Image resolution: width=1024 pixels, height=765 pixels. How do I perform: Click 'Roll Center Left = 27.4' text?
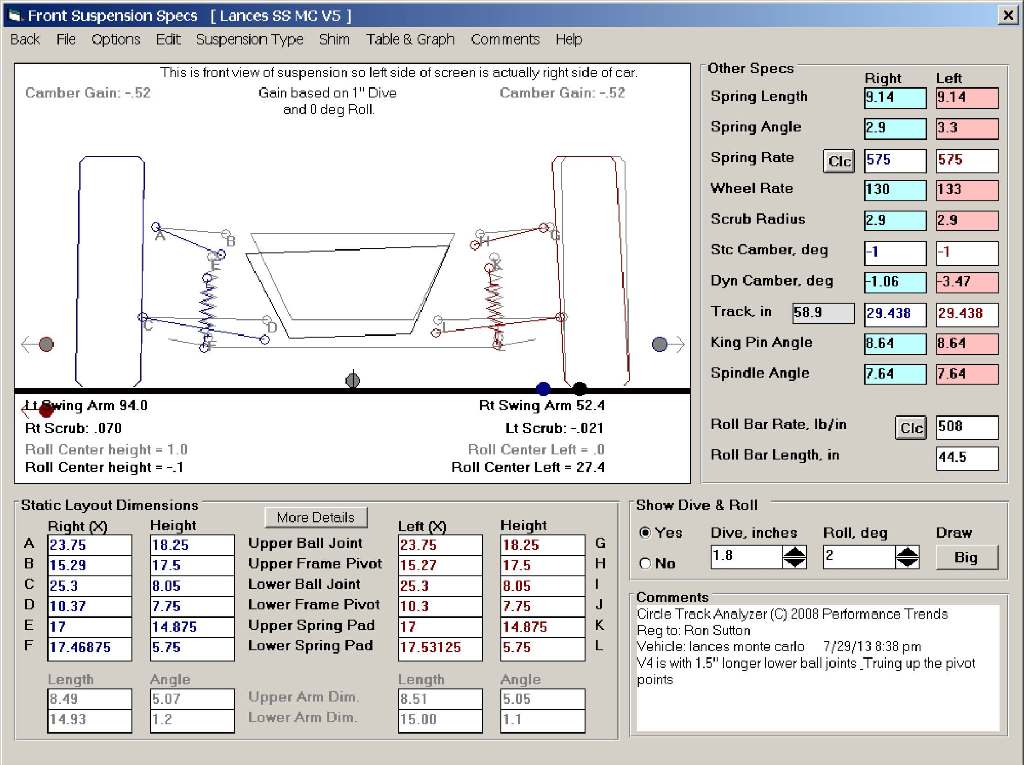pos(528,468)
